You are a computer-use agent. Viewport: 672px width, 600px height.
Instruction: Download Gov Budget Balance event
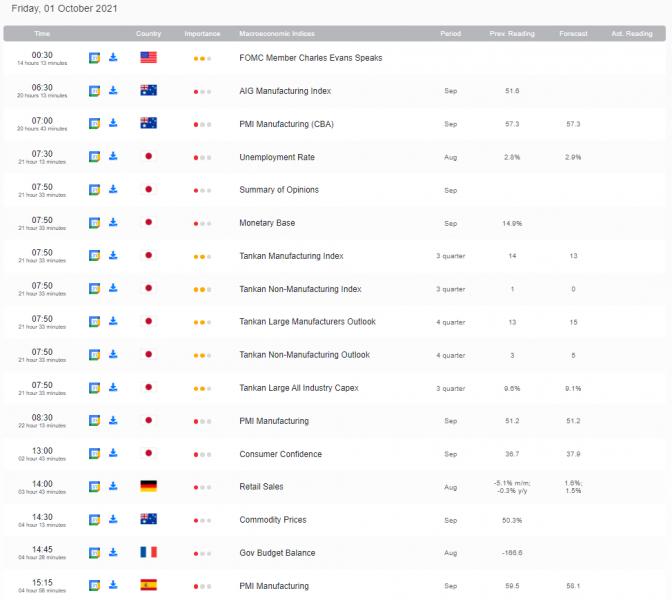click(x=113, y=552)
